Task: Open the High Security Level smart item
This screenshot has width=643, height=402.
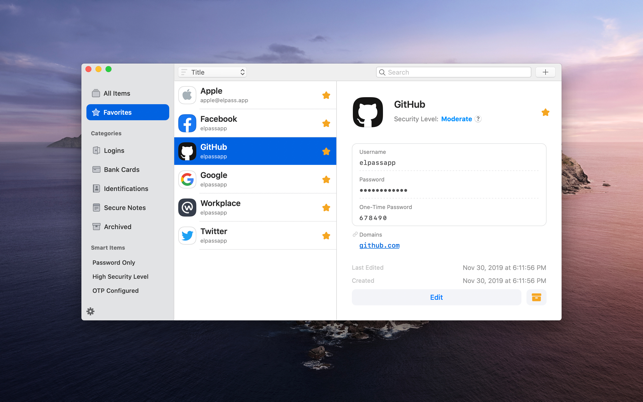Action: [120, 276]
